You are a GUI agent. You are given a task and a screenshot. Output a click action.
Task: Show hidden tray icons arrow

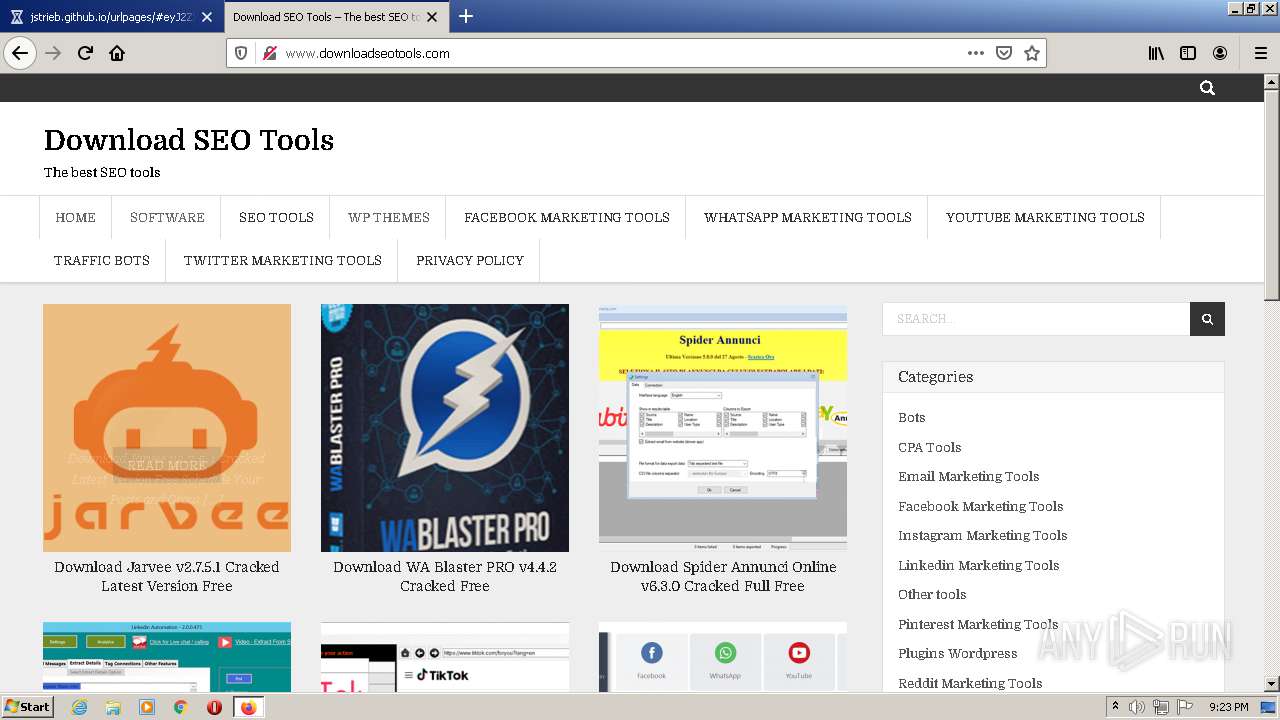(1115, 707)
